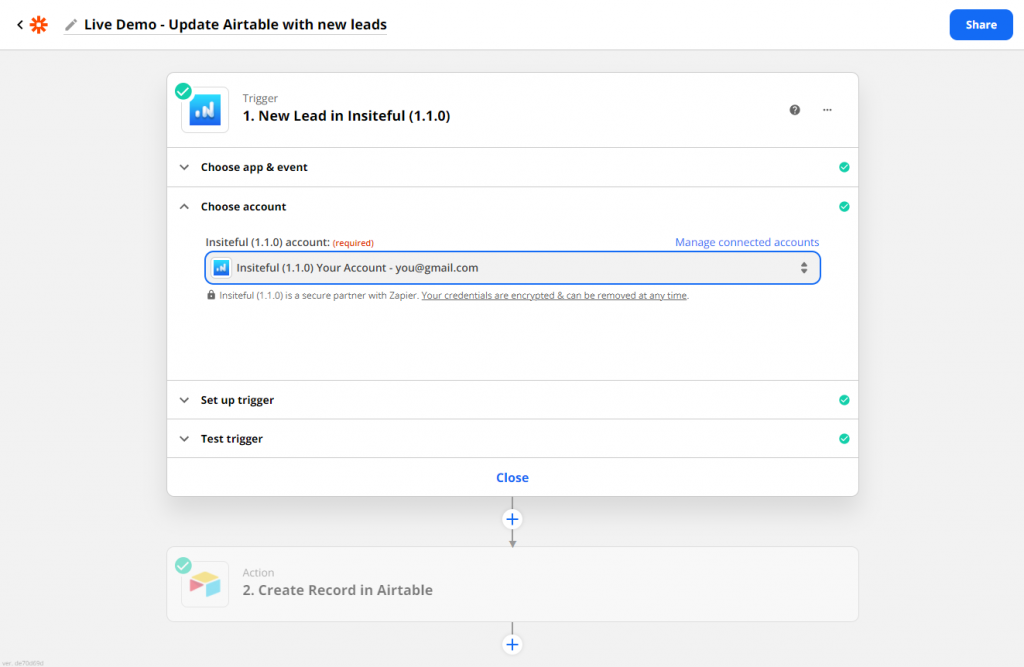The width and height of the screenshot is (1024, 667).
Task: Click the small Insiteful icon inside the account field
Action: point(221,268)
